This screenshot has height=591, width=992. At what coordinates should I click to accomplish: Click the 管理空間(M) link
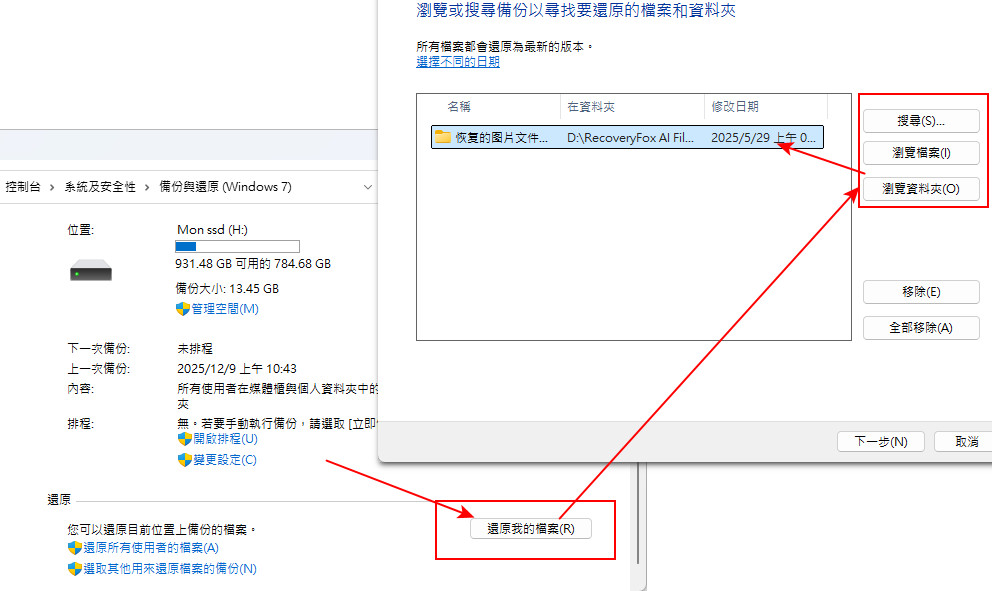(225, 309)
